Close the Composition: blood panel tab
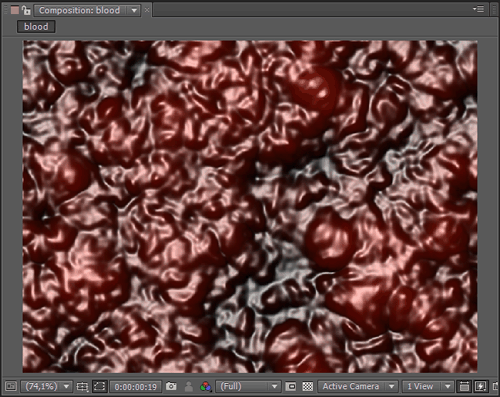The height and width of the screenshot is (397, 500). tap(147, 10)
